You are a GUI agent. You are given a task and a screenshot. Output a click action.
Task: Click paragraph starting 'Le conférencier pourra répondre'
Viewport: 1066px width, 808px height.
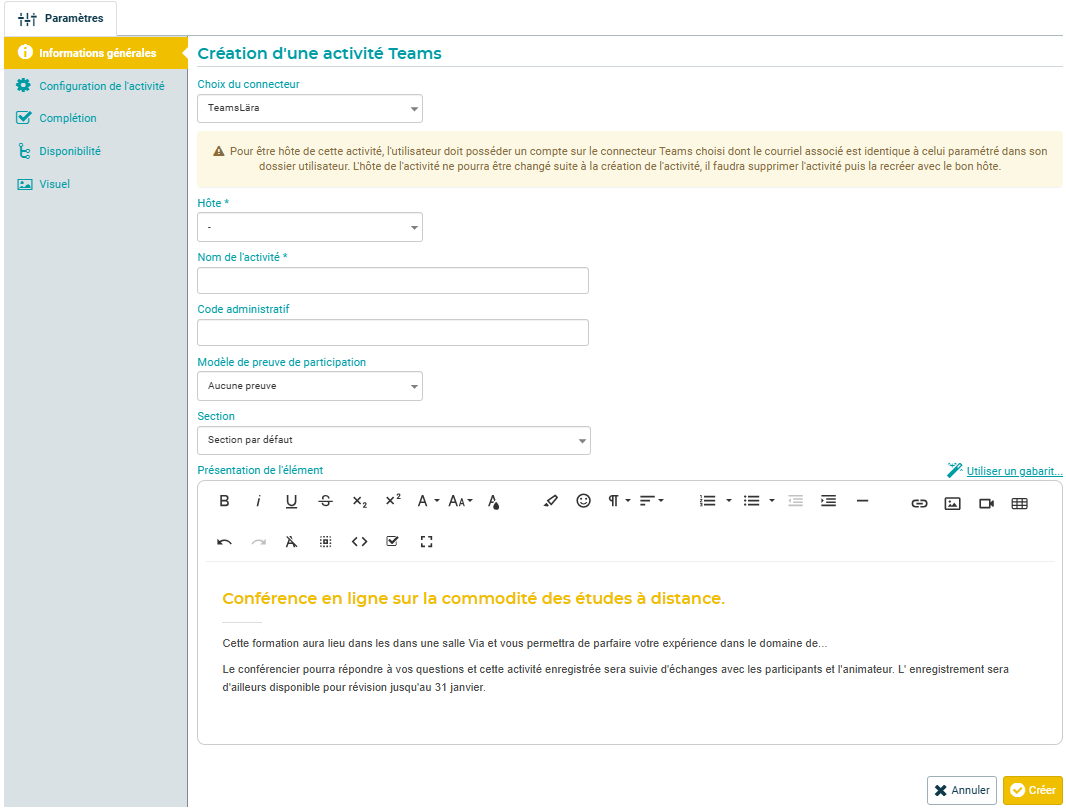pos(615,678)
